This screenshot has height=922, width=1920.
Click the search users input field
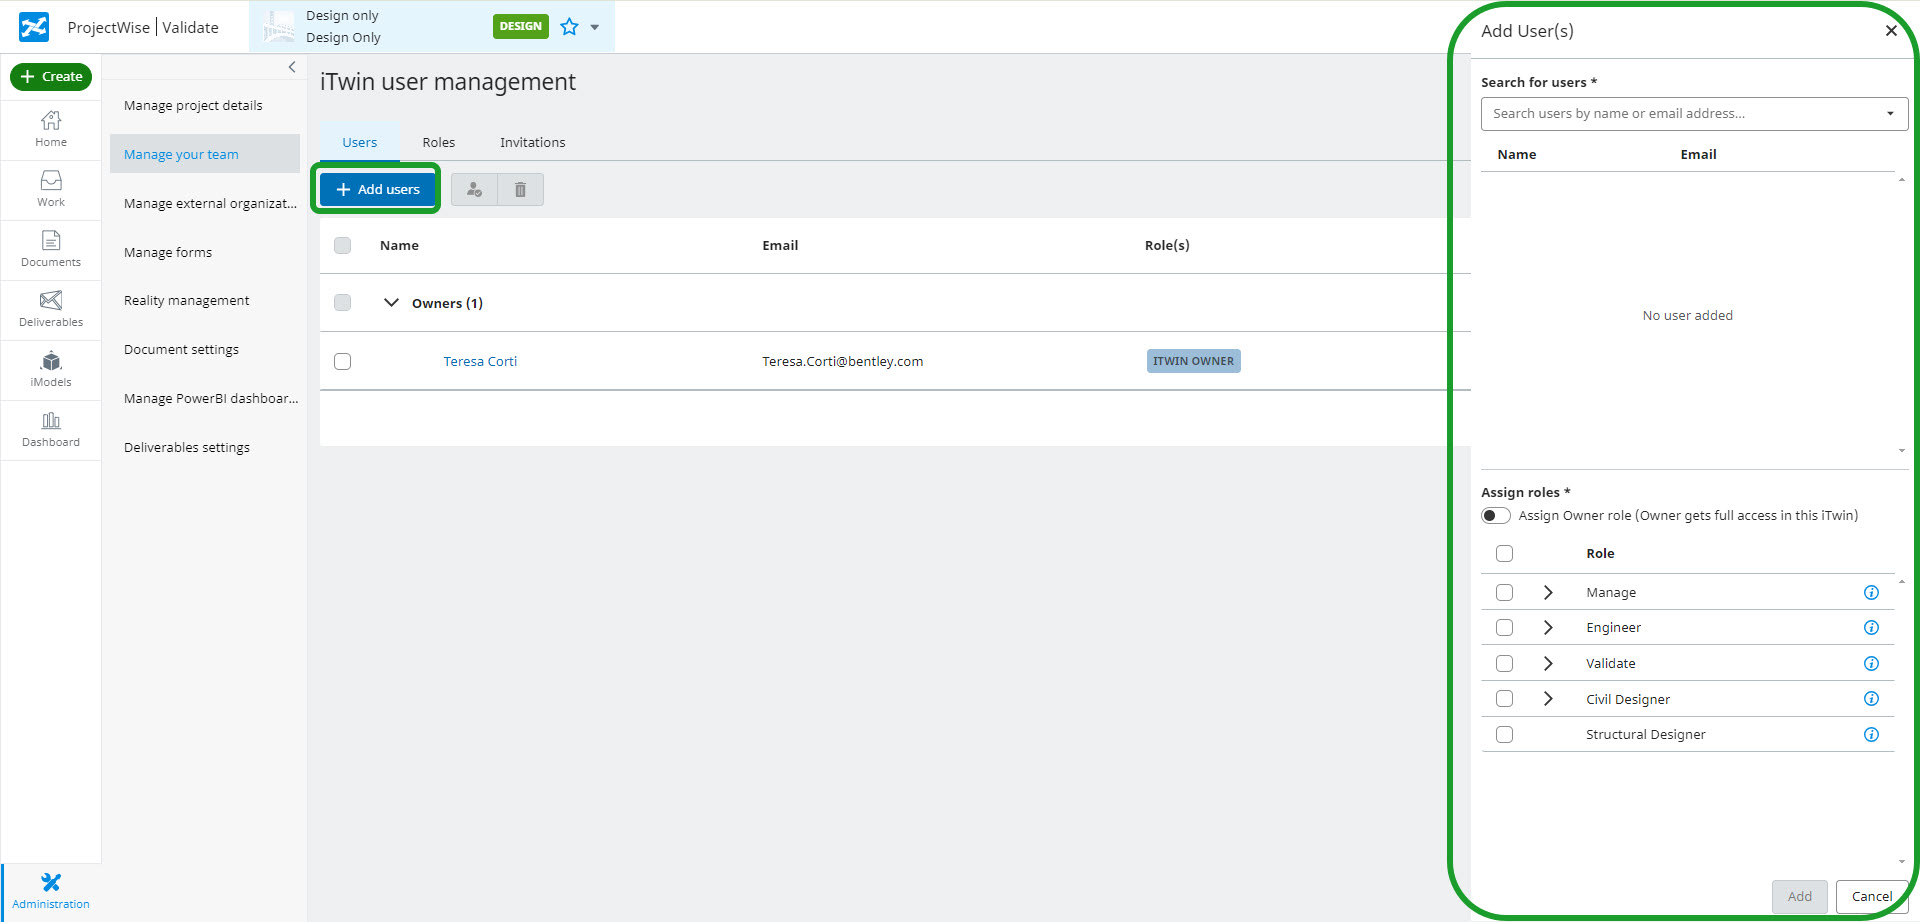(1694, 114)
